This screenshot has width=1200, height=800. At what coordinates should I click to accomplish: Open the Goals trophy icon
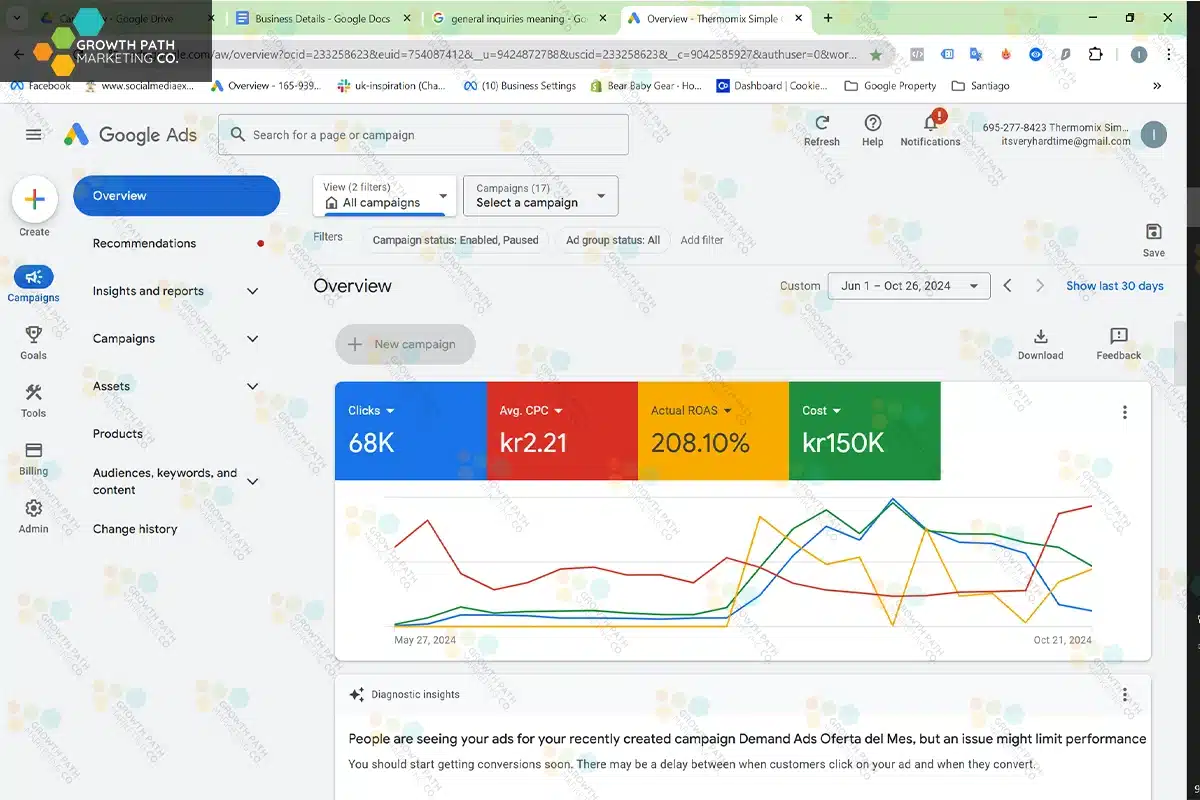click(x=33, y=335)
